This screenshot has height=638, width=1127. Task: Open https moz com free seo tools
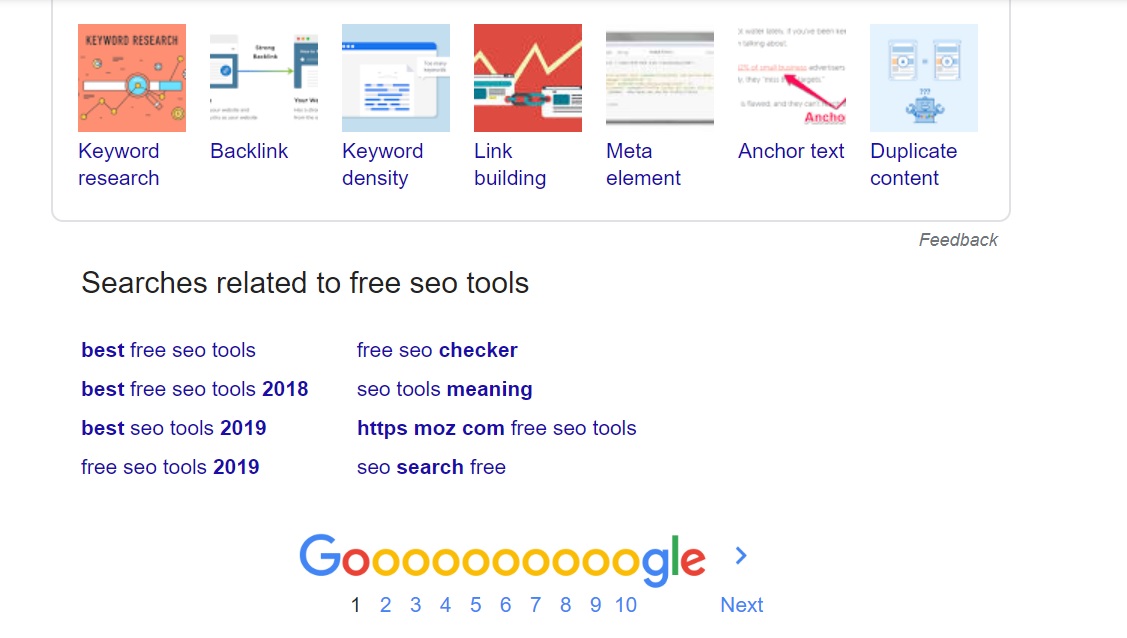497,428
